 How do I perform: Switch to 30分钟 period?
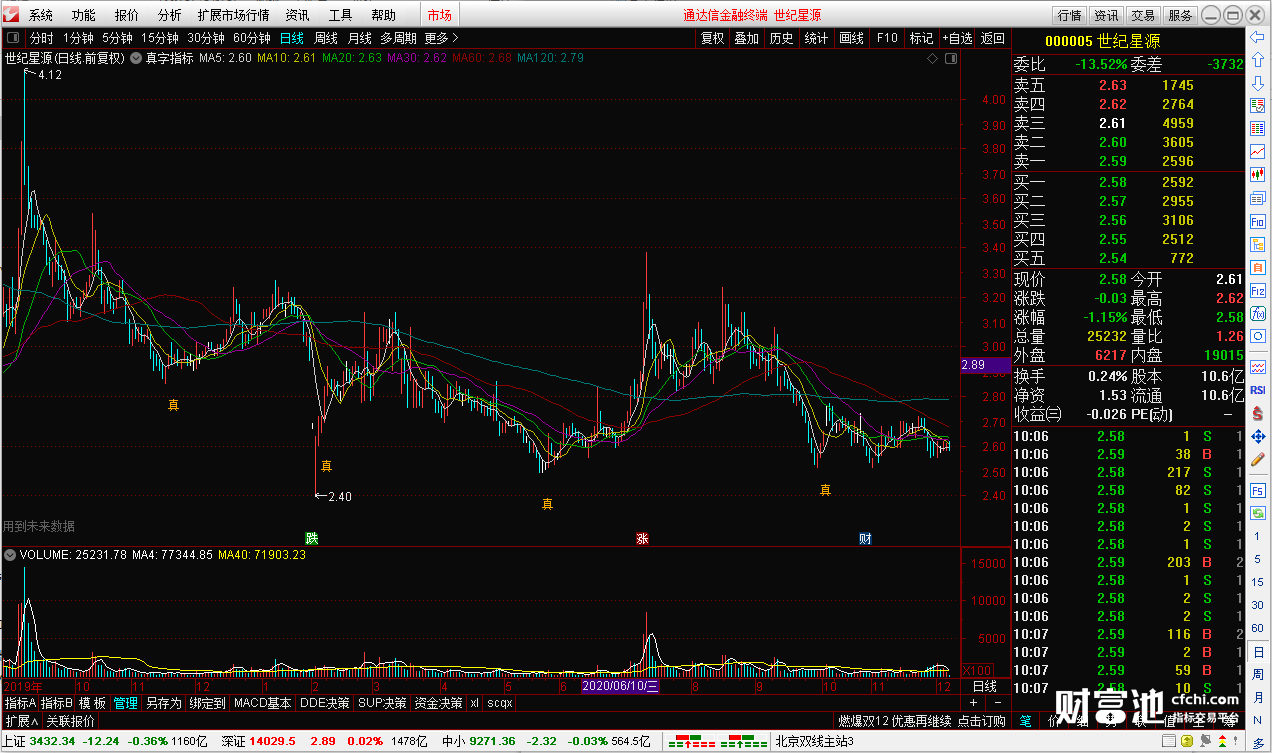(206, 38)
